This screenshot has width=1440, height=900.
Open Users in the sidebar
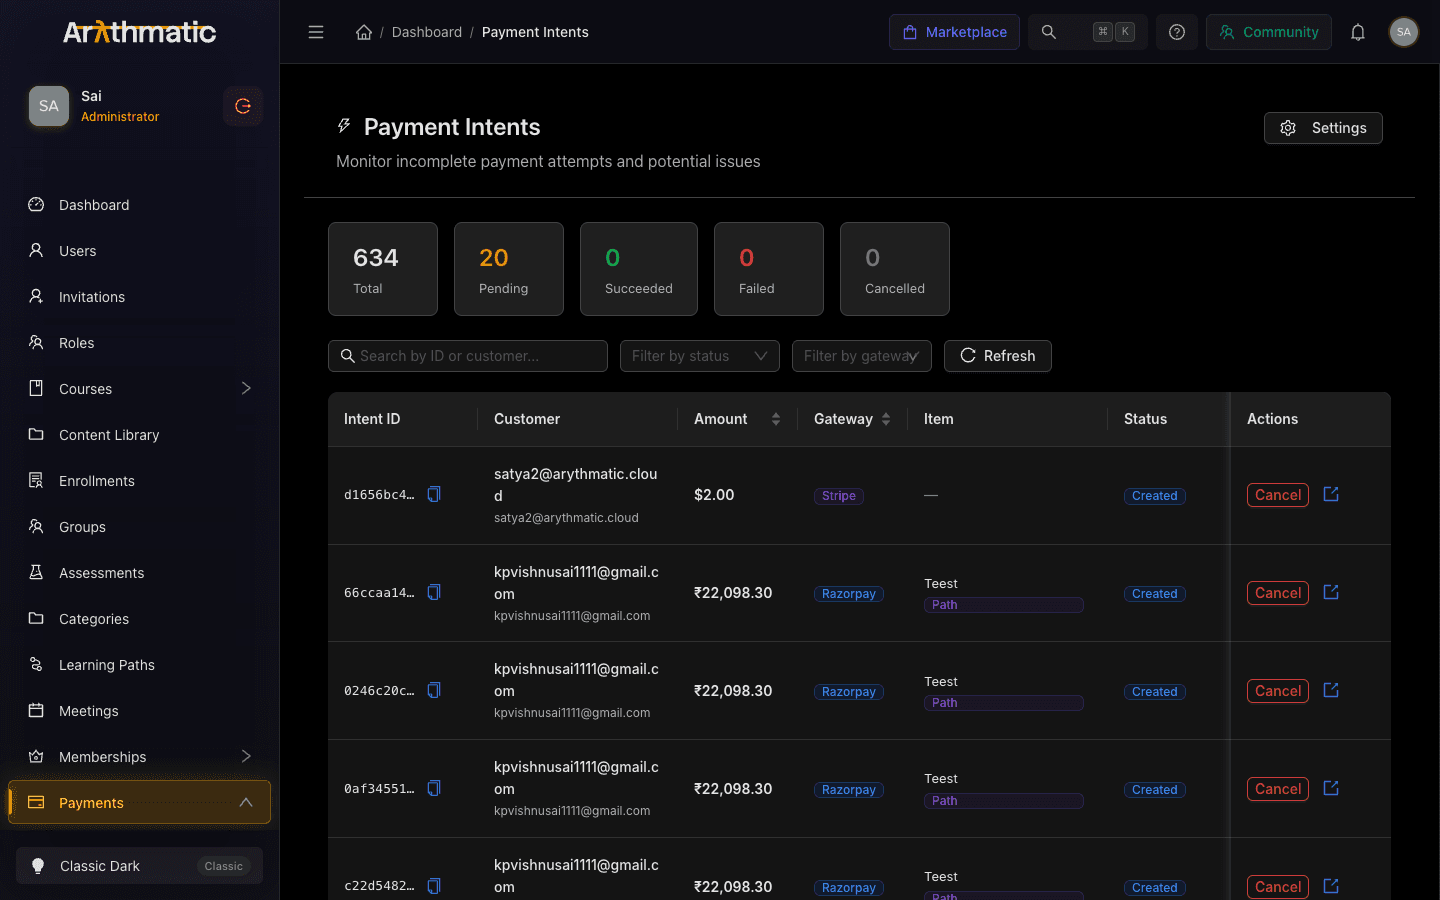click(x=139, y=250)
